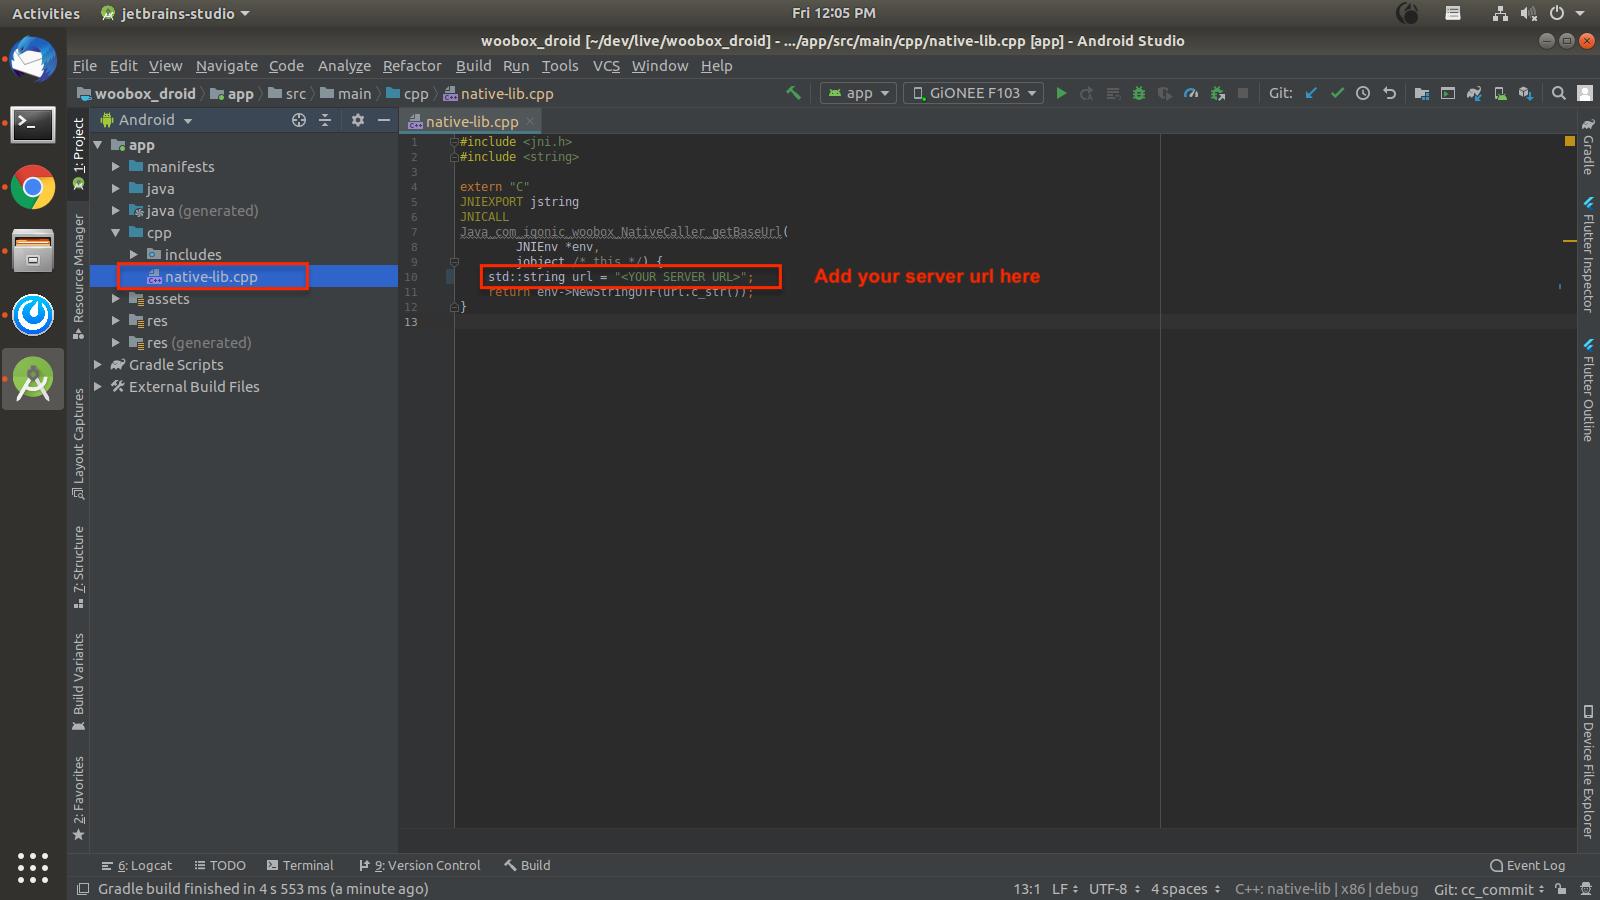The height and width of the screenshot is (900, 1600).
Task: Expand the manifests folder
Action: click(116, 167)
